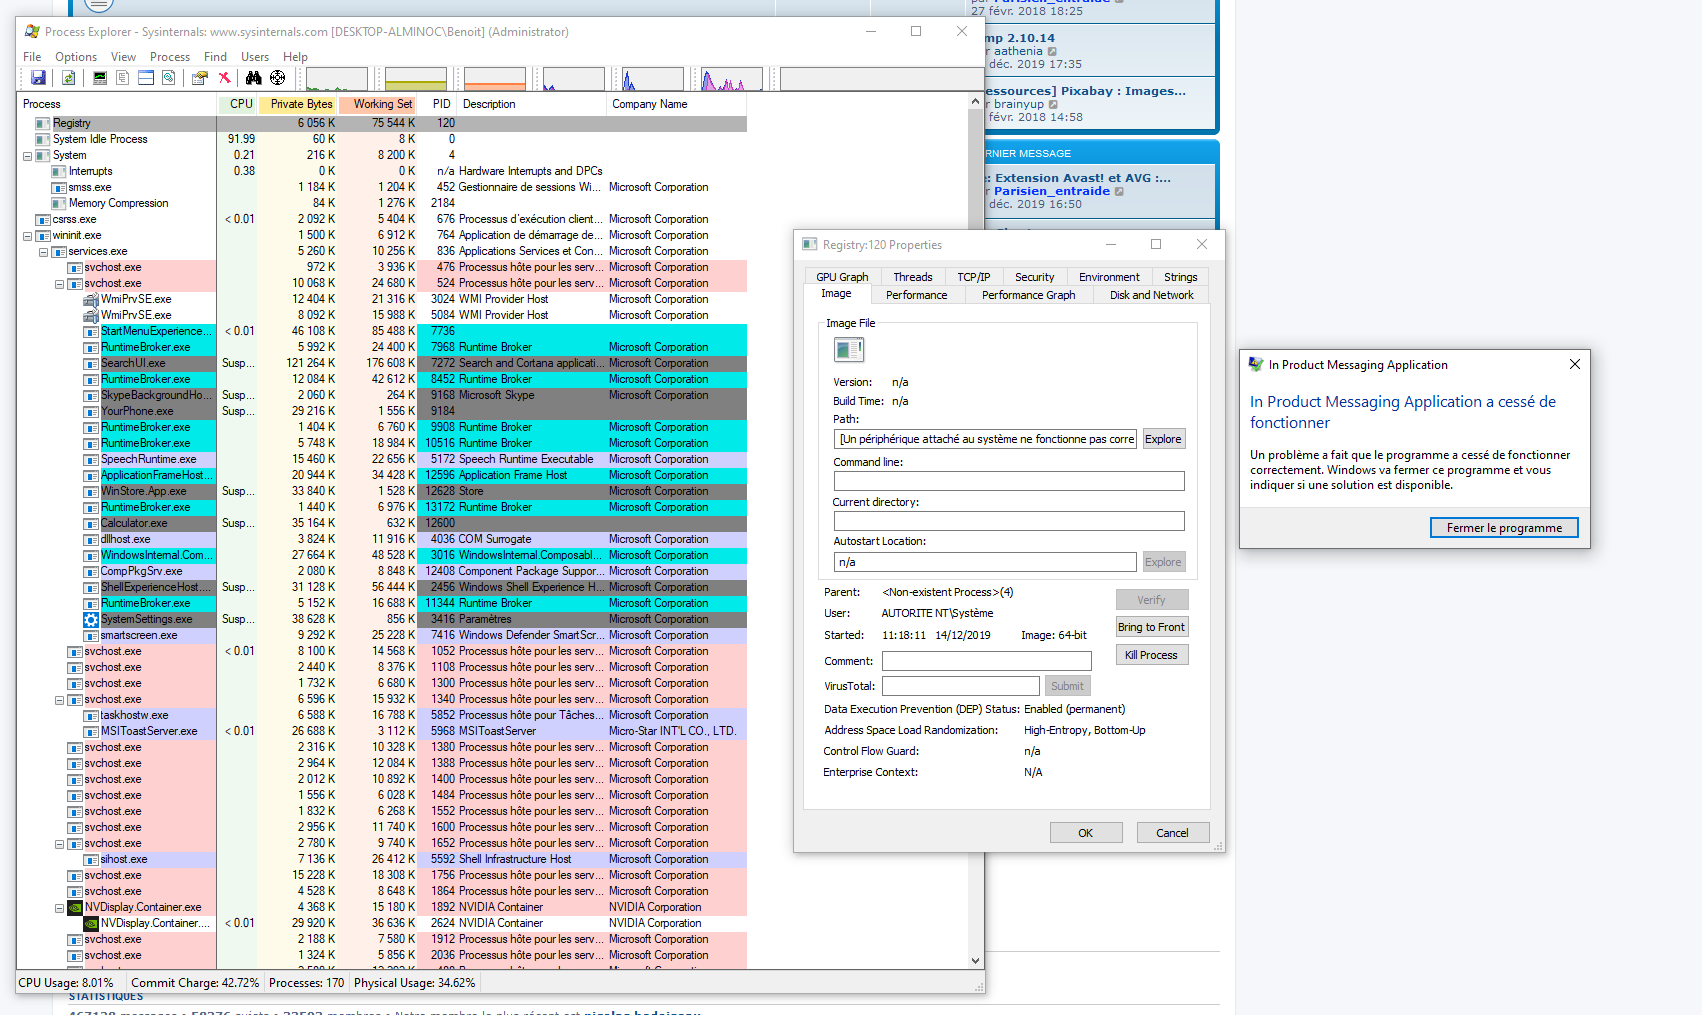This screenshot has width=1702, height=1015.
Task: Click the Command line text field
Action: 1009,481
